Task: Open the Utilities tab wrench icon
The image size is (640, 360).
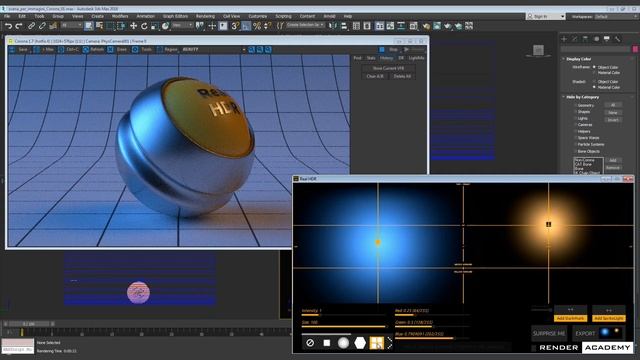Action: tap(617, 39)
